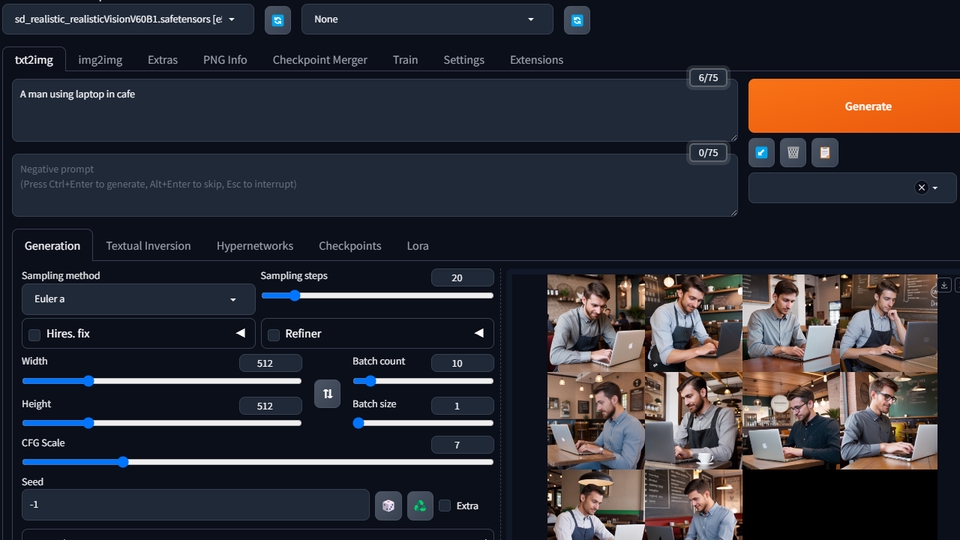Enable the Hires. fix checkbox
The height and width of the screenshot is (540, 960).
tap(35, 334)
